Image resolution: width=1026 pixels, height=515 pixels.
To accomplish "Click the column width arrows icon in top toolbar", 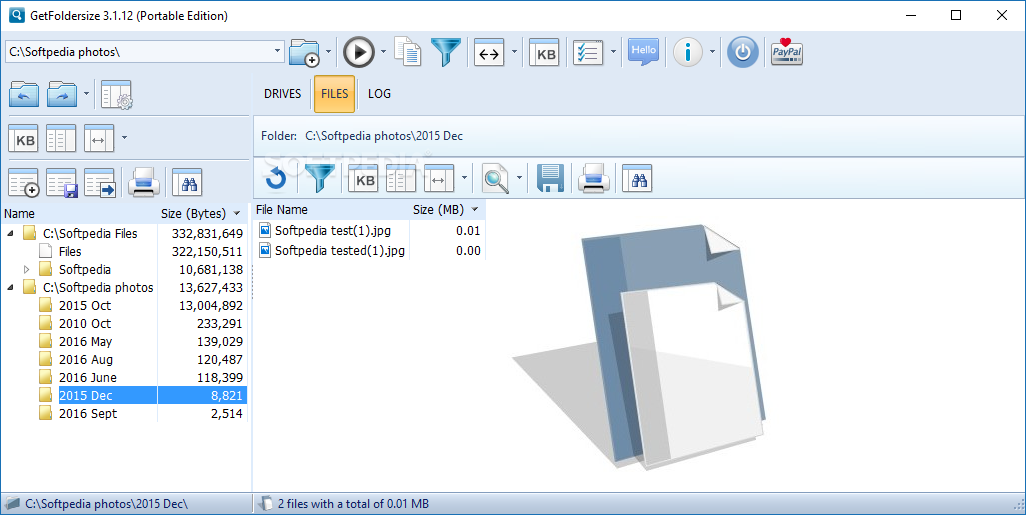I will [489, 52].
